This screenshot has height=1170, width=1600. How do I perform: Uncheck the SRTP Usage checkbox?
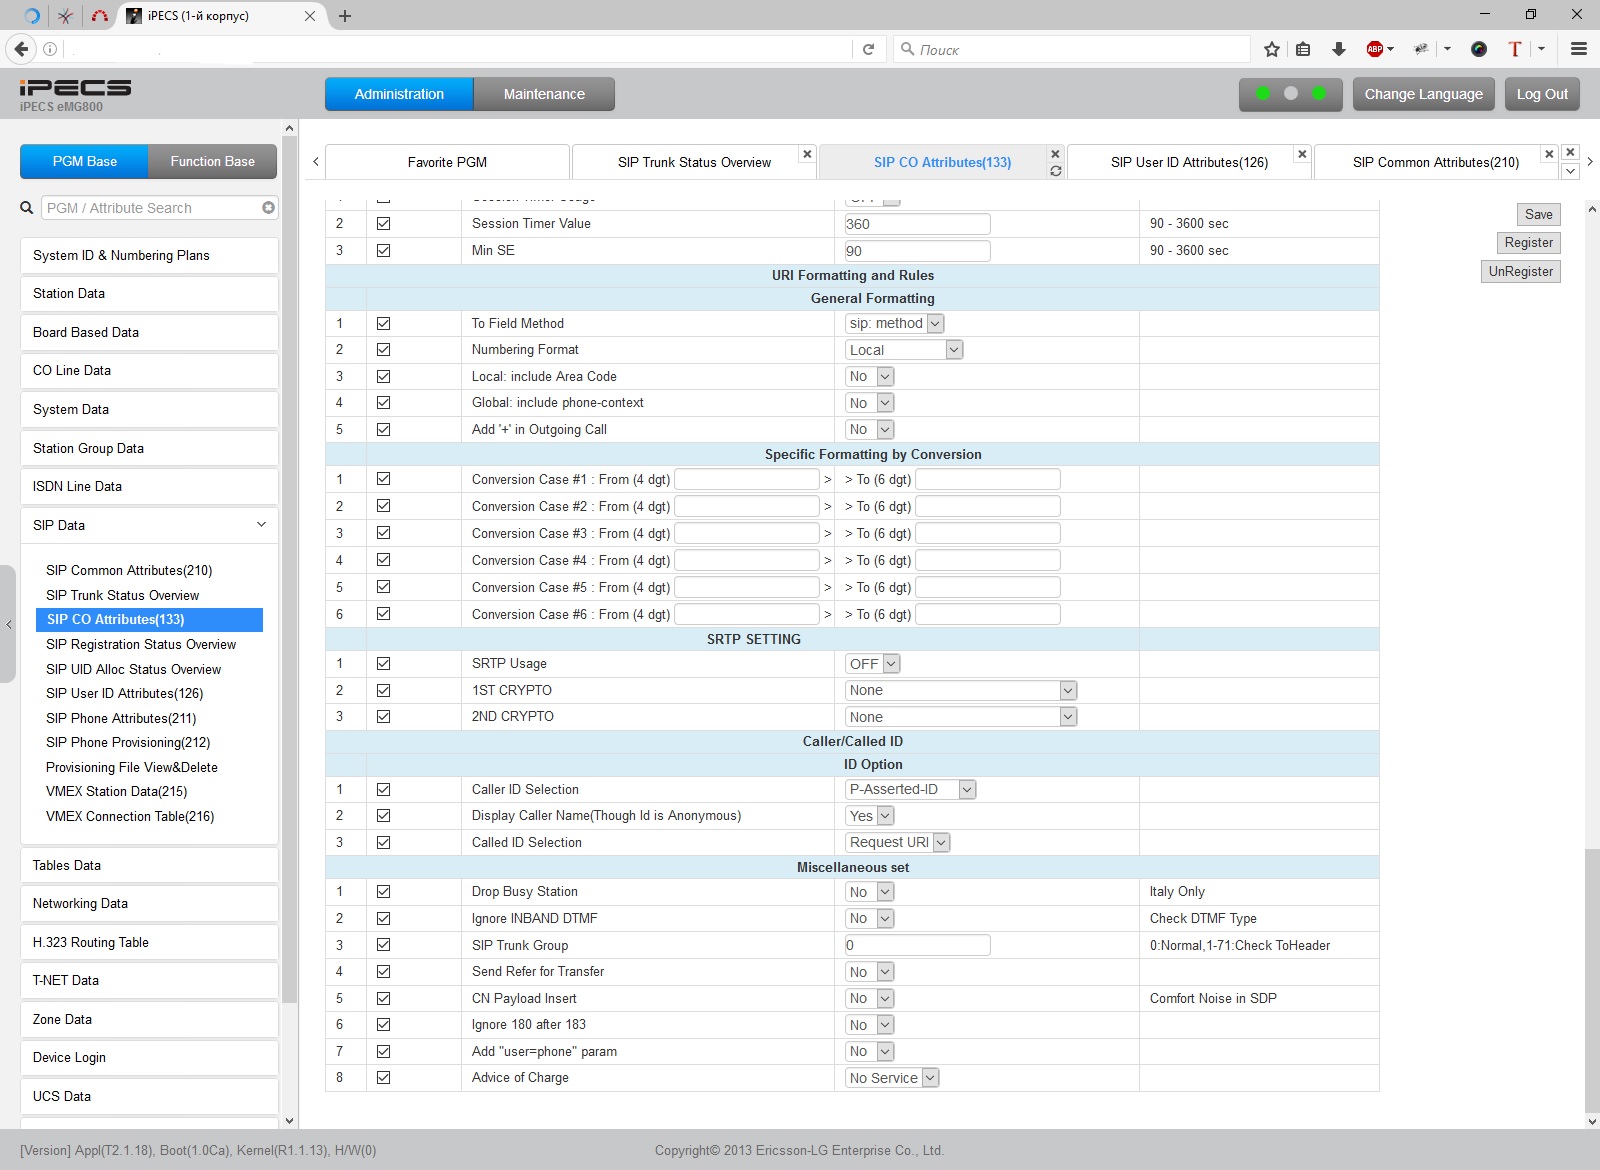(383, 664)
